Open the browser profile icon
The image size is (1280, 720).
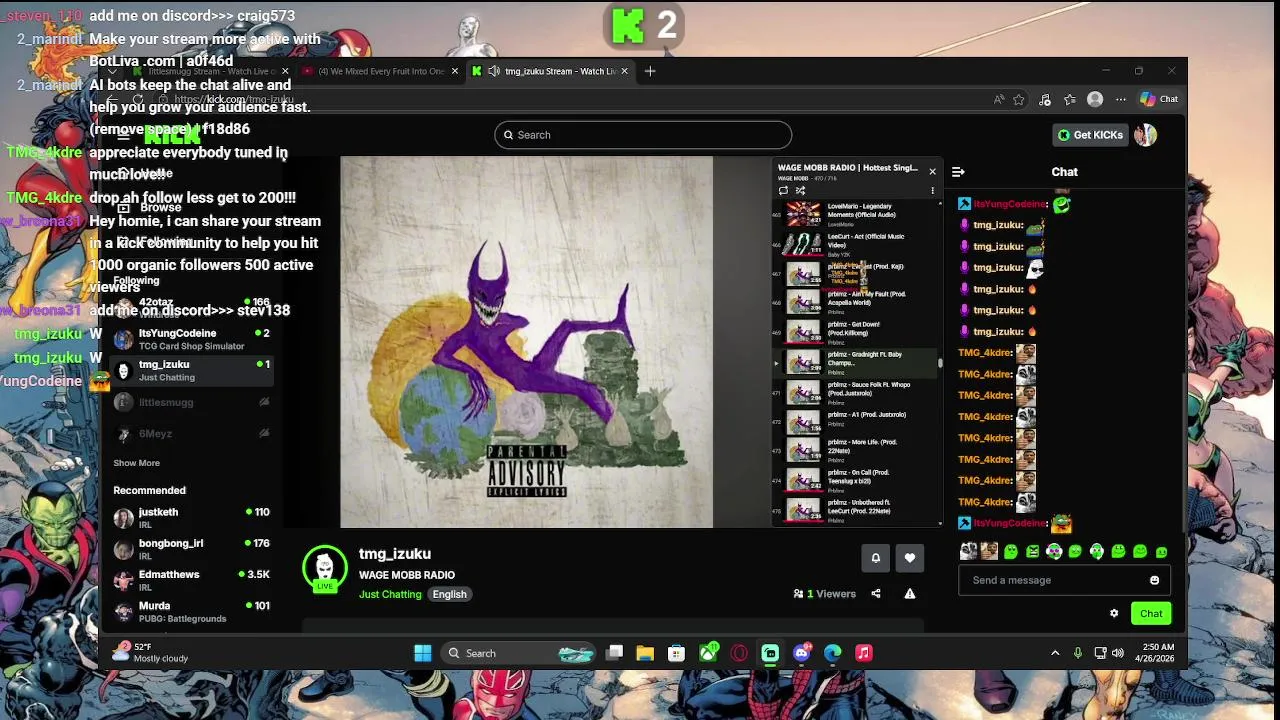coord(1095,99)
